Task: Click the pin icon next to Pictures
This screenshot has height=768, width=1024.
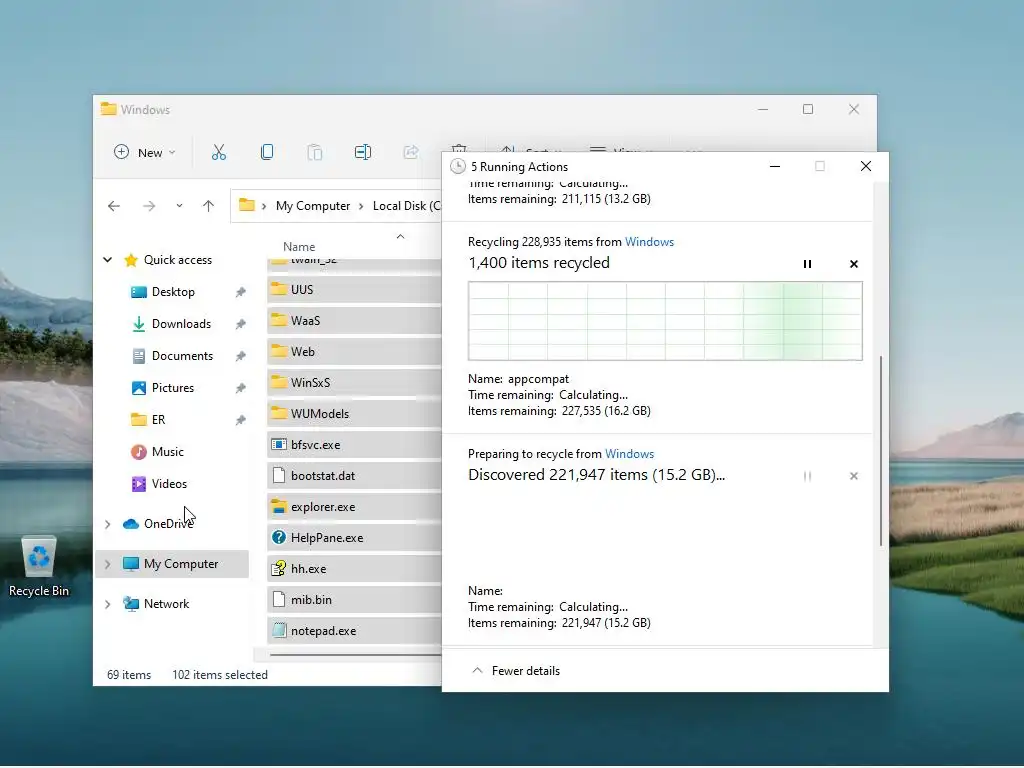Action: (x=240, y=388)
